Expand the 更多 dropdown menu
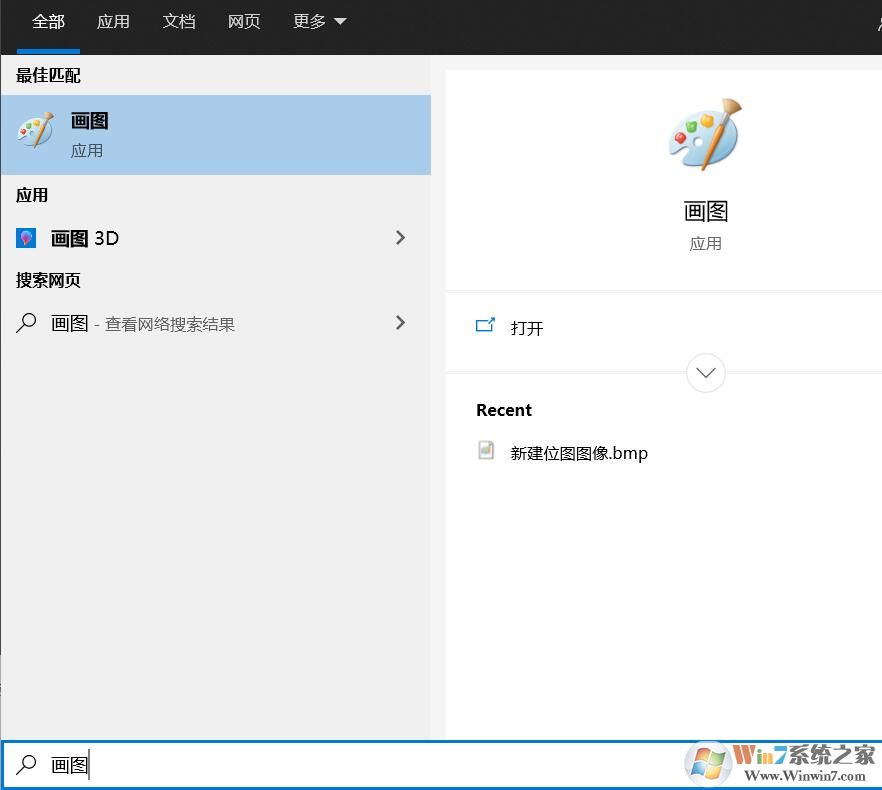882x790 pixels. coord(318,20)
